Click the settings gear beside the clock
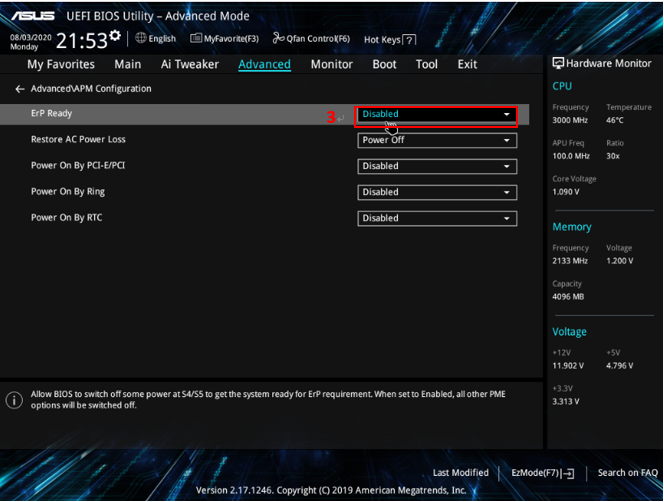 (115, 37)
